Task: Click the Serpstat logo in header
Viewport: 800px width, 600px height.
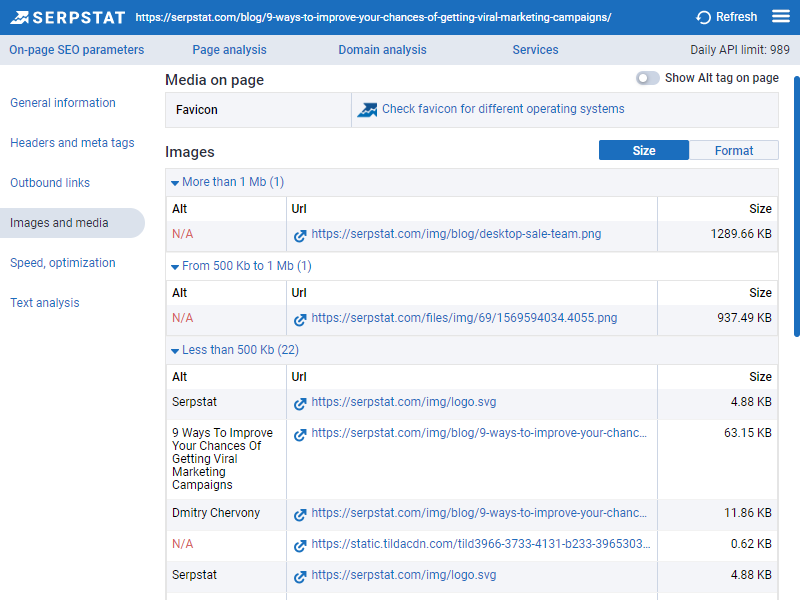Action: click(x=67, y=17)
